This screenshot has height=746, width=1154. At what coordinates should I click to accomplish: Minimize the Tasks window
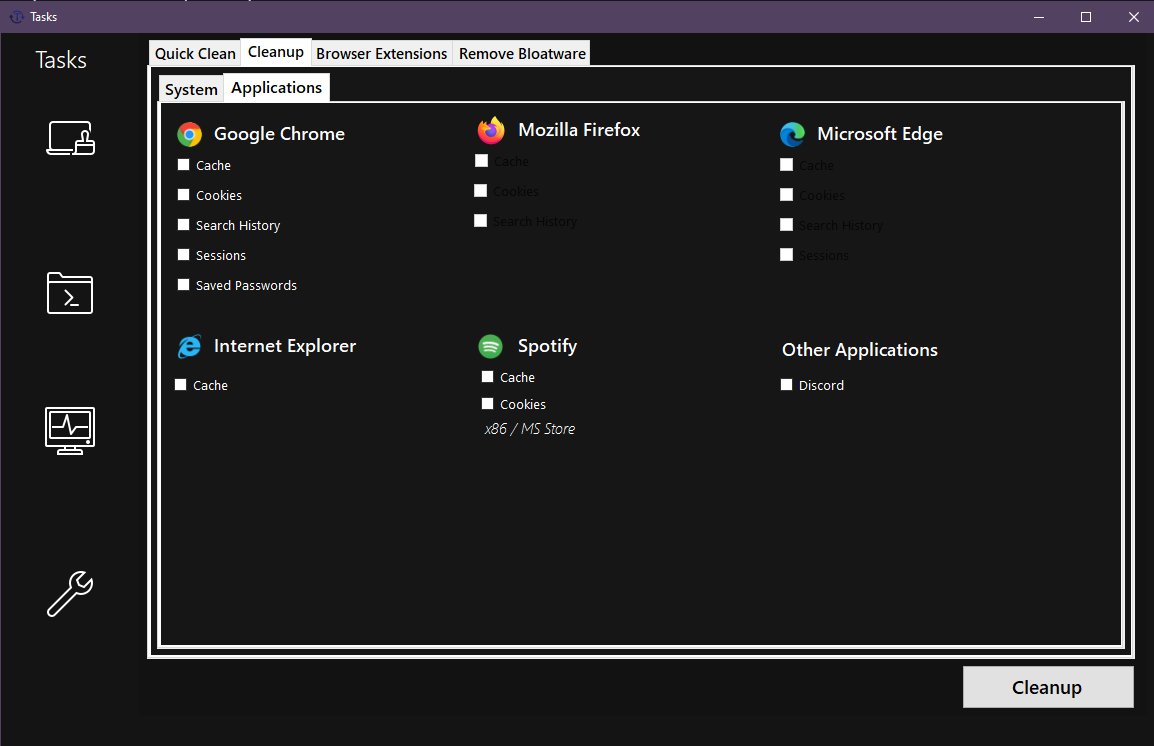(x=1038, y=17)
